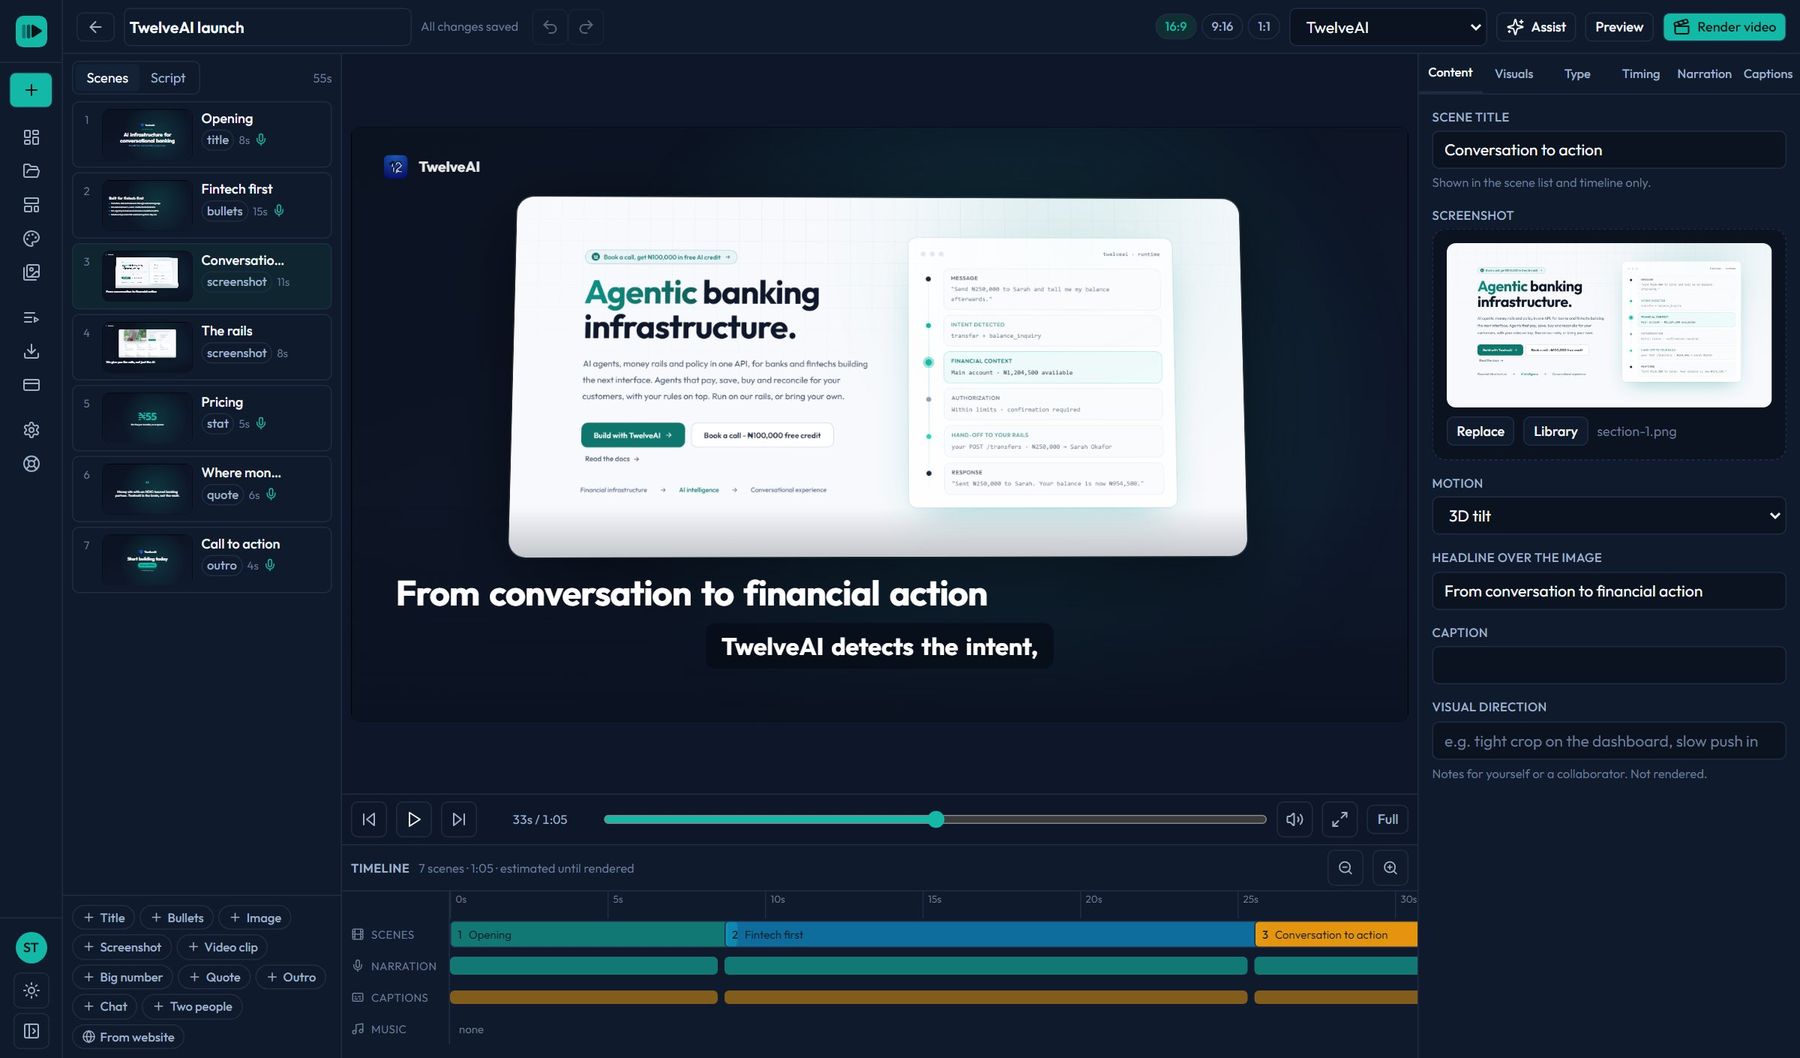Screen dimensions: 1800x1058
Task: Collapse sidebar using bottom panel icon
Action: 31,1031
